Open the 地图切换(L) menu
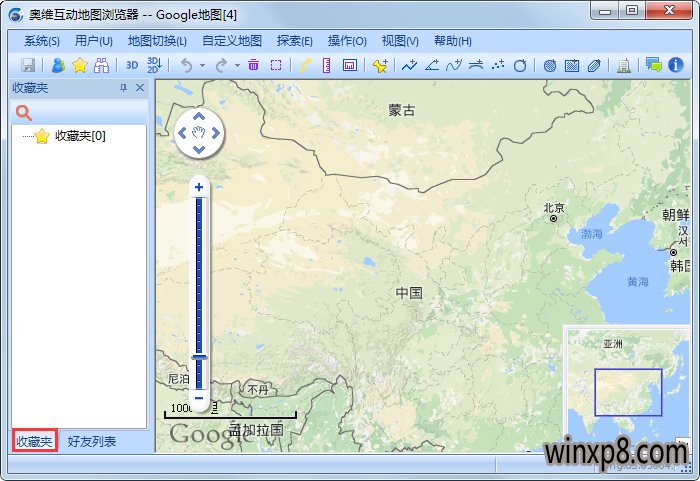 (x=157, y=41)
